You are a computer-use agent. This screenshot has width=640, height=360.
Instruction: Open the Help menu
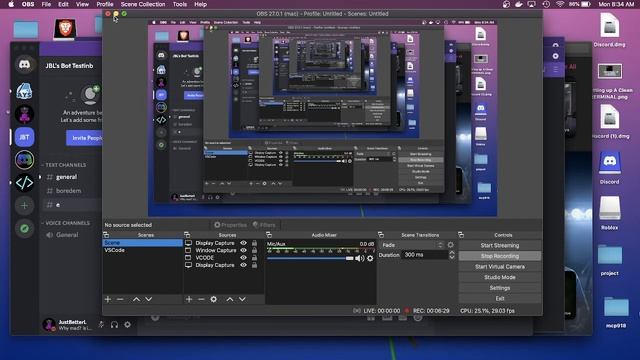pos(200,4)
